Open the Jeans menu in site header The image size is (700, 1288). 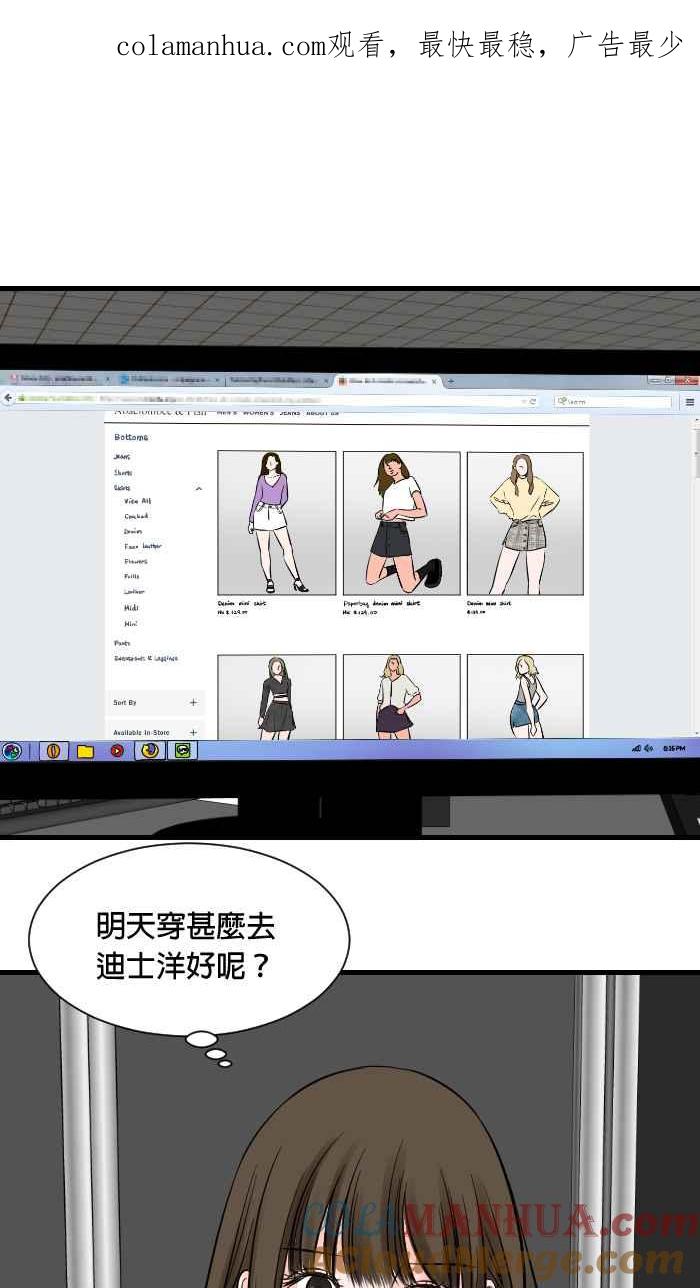[x=289, y=413]
